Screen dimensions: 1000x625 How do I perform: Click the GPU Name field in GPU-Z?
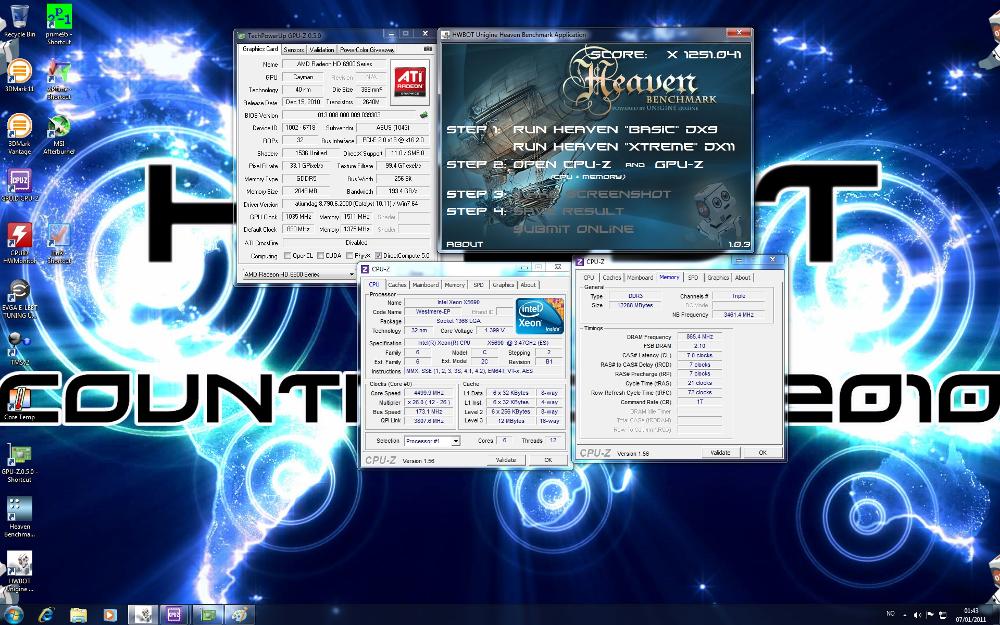pos(335,64)
